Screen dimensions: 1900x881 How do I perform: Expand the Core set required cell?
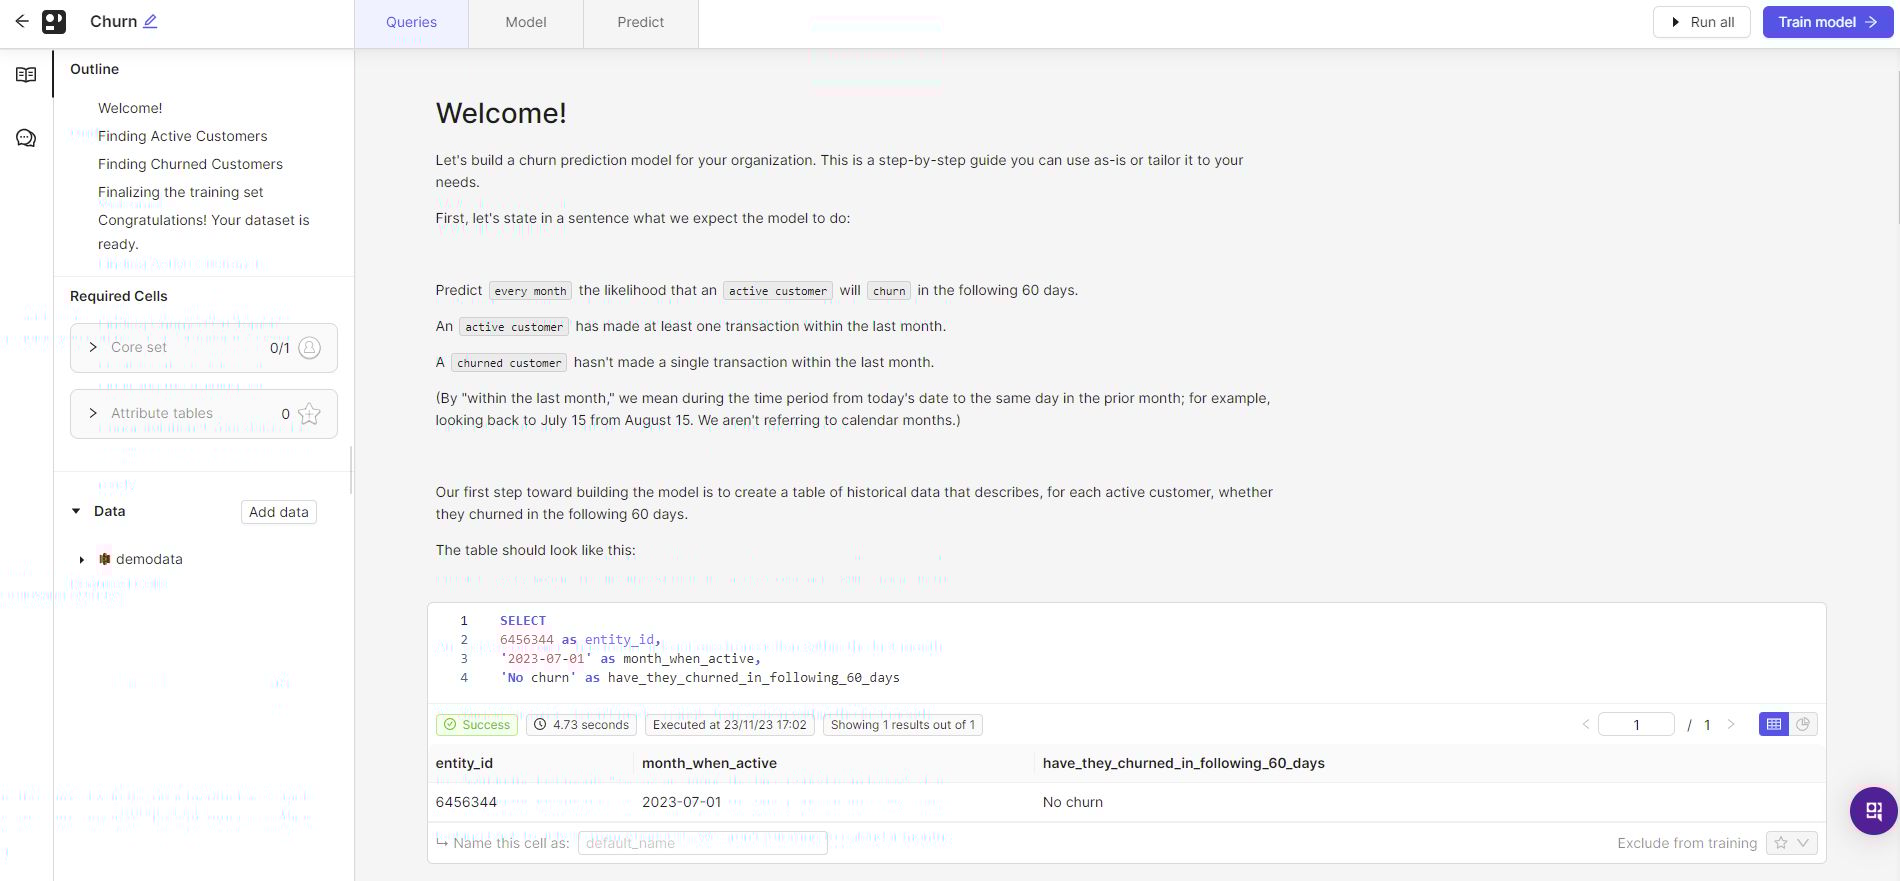93,347
